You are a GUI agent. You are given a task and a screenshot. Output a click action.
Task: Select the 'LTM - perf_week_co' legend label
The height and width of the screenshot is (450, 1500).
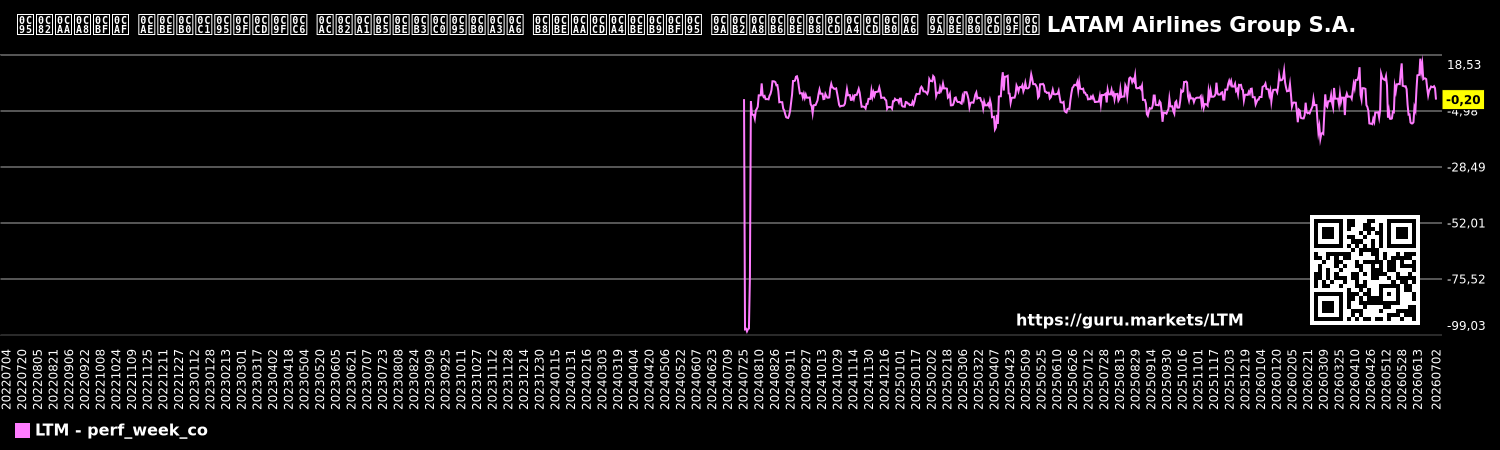(x=121, y=430)
